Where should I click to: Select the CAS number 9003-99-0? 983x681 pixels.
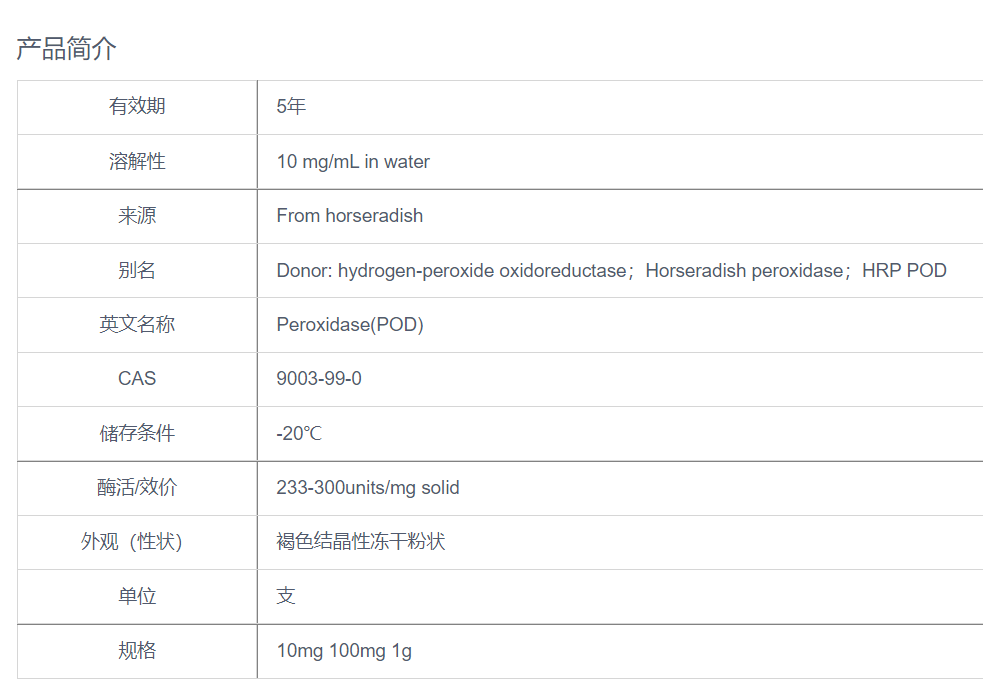pyautogui.click(x=319, y=378)
